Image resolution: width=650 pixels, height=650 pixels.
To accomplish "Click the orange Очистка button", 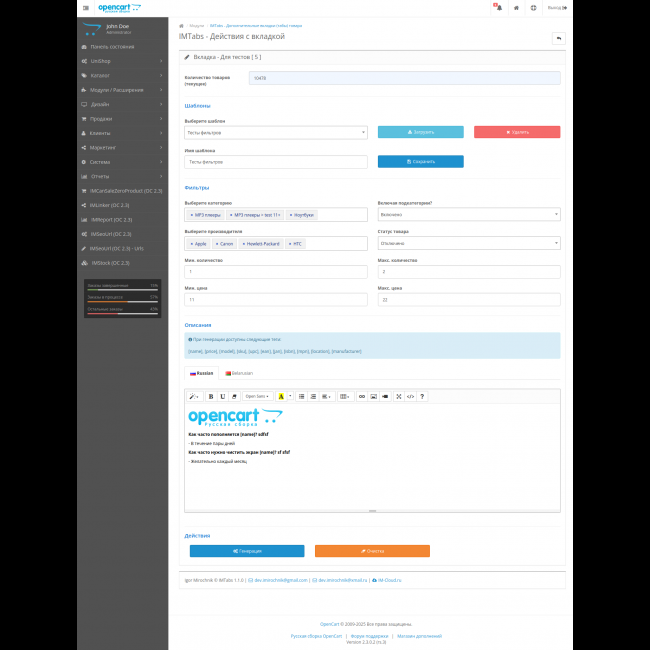I will tap(372, 551).
